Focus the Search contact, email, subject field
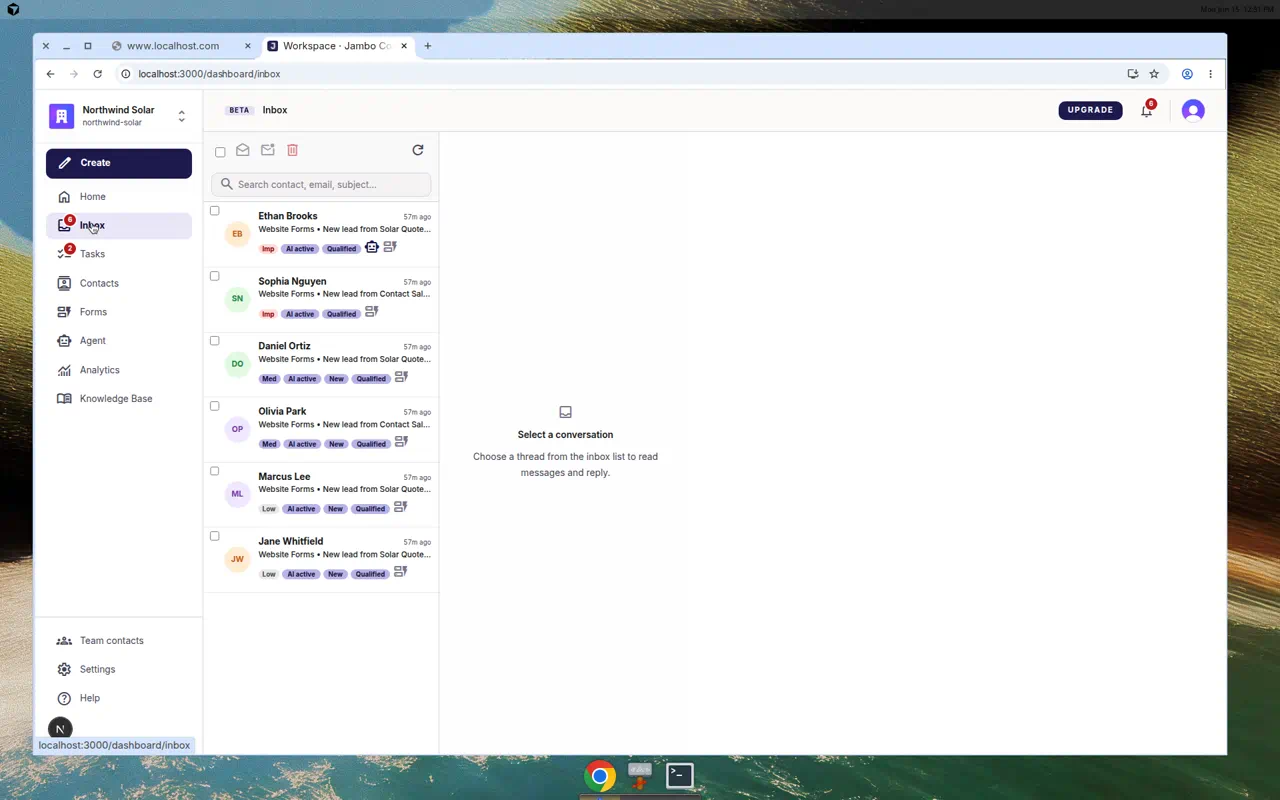The image size is (1280, 800). 321,184
